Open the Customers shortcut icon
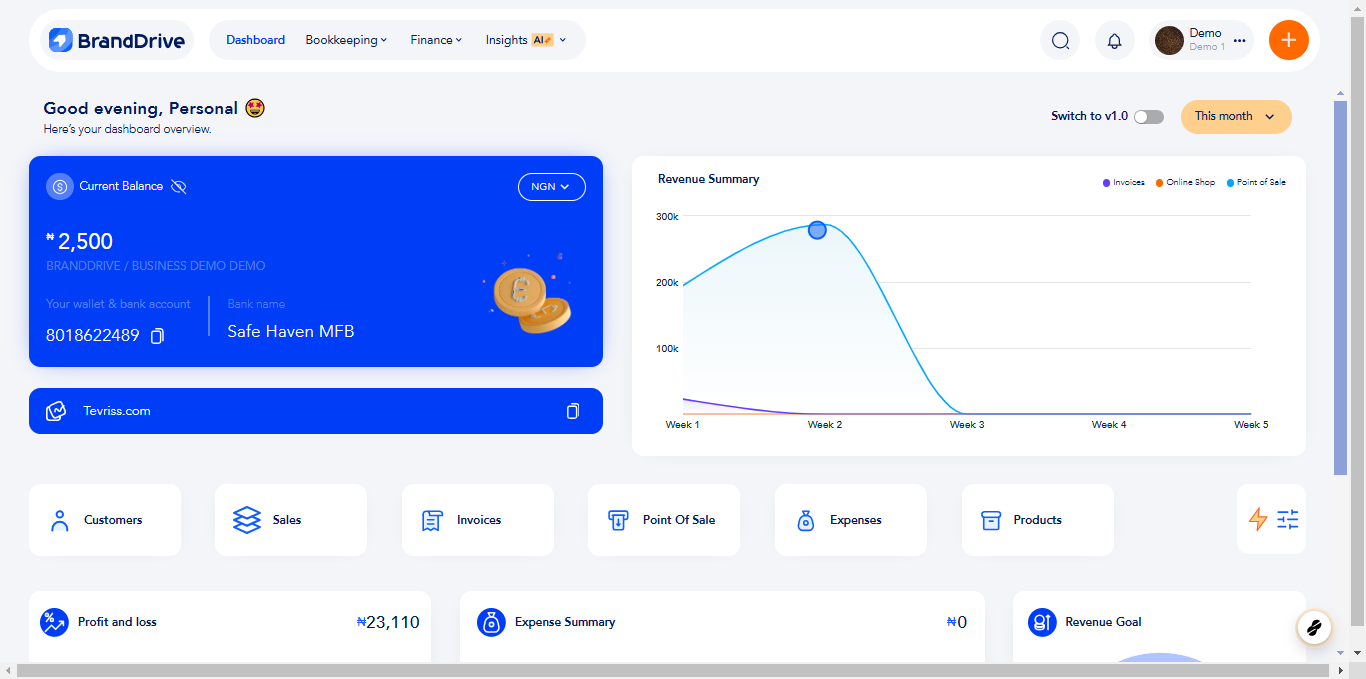This screenshot has height=679, width=1366. 59,519
